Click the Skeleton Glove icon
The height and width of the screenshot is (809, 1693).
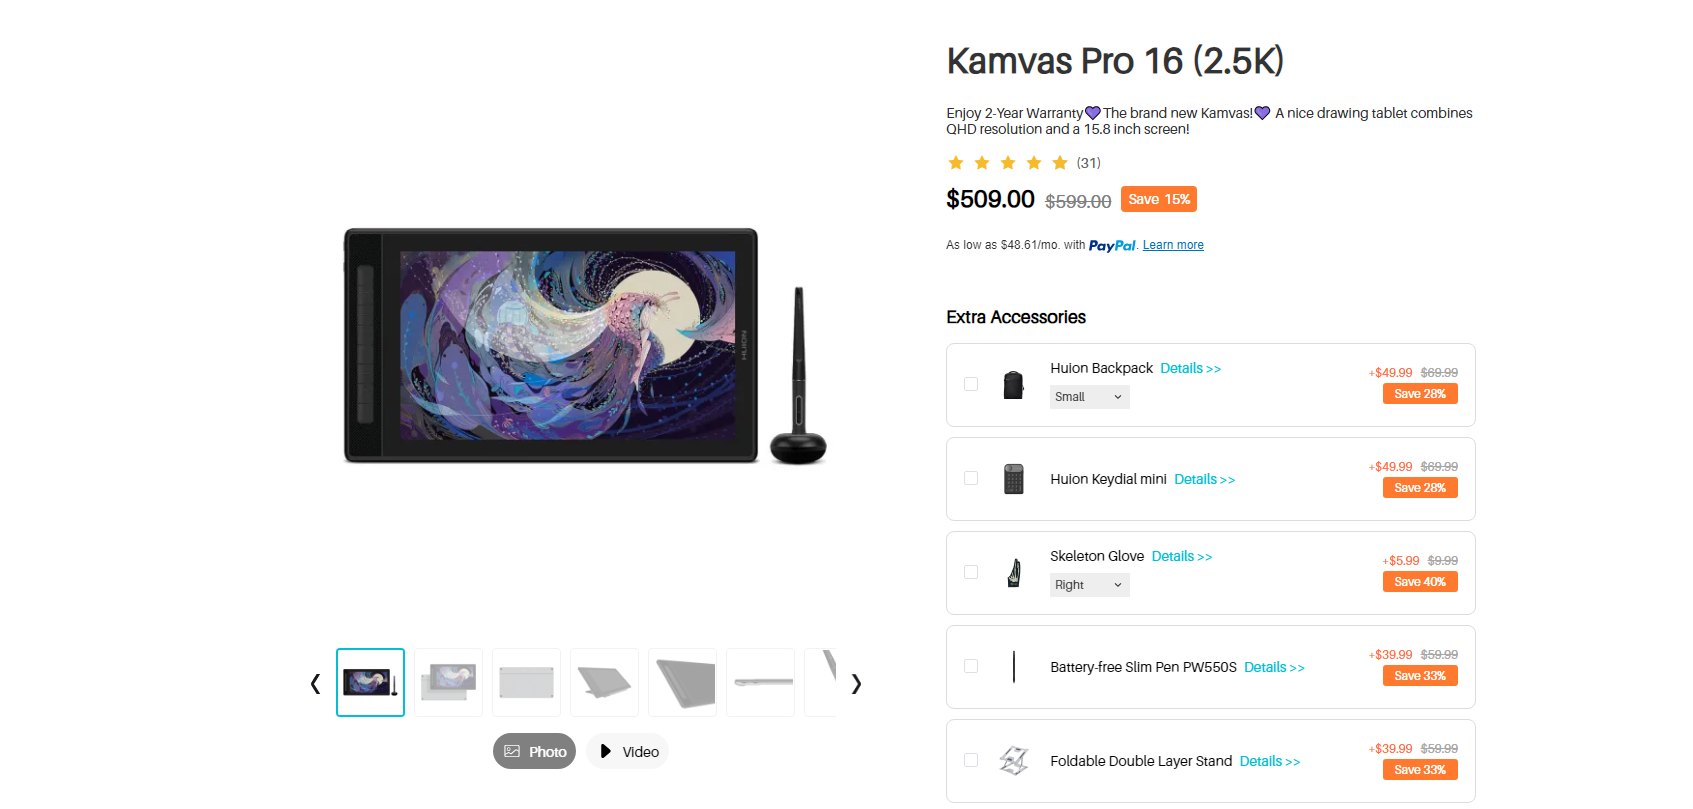tap(1013, 573)
